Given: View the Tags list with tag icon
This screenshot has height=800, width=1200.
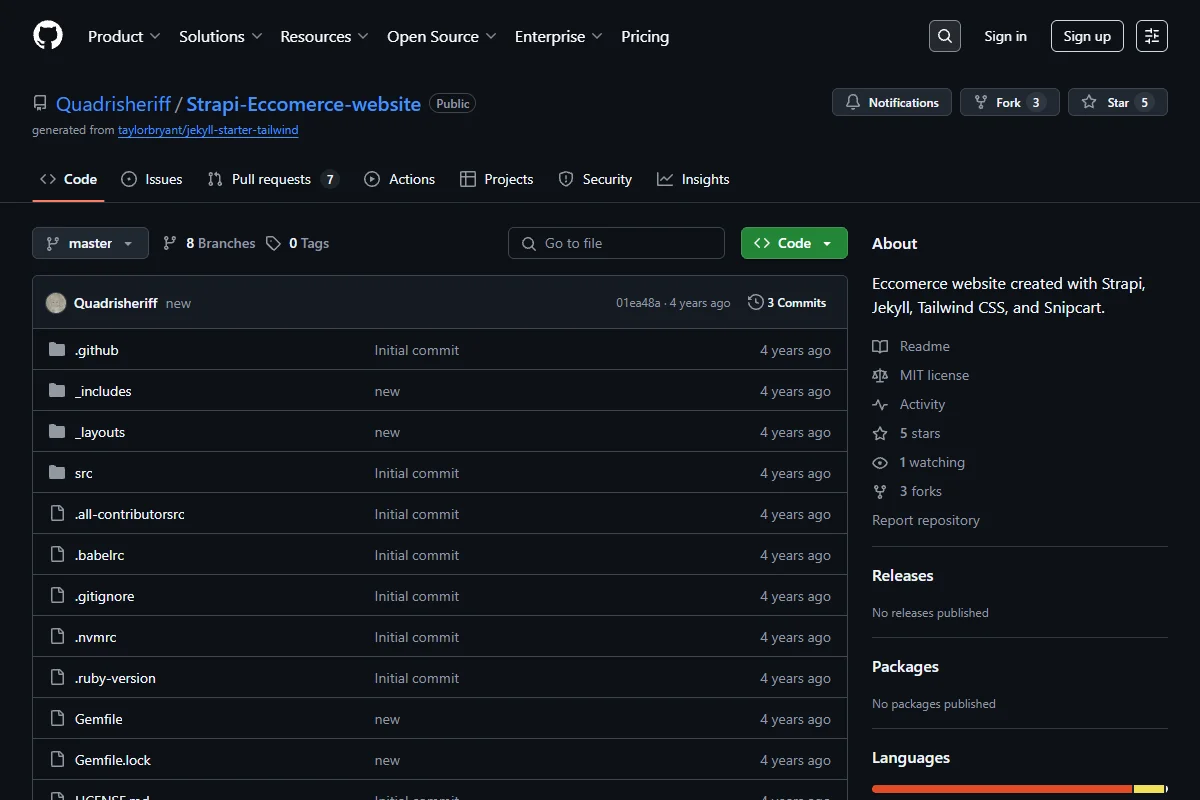Looking at the screenshot, I should [x=298, y=243].
